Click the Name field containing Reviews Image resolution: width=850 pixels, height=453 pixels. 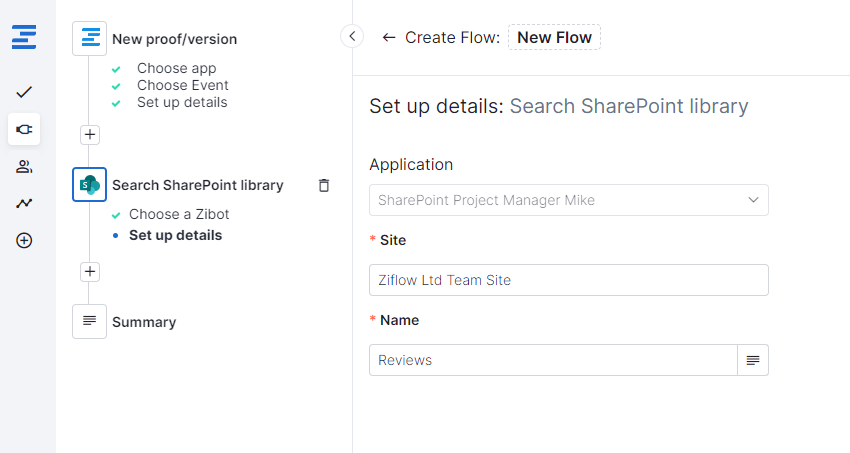[553, 360]
